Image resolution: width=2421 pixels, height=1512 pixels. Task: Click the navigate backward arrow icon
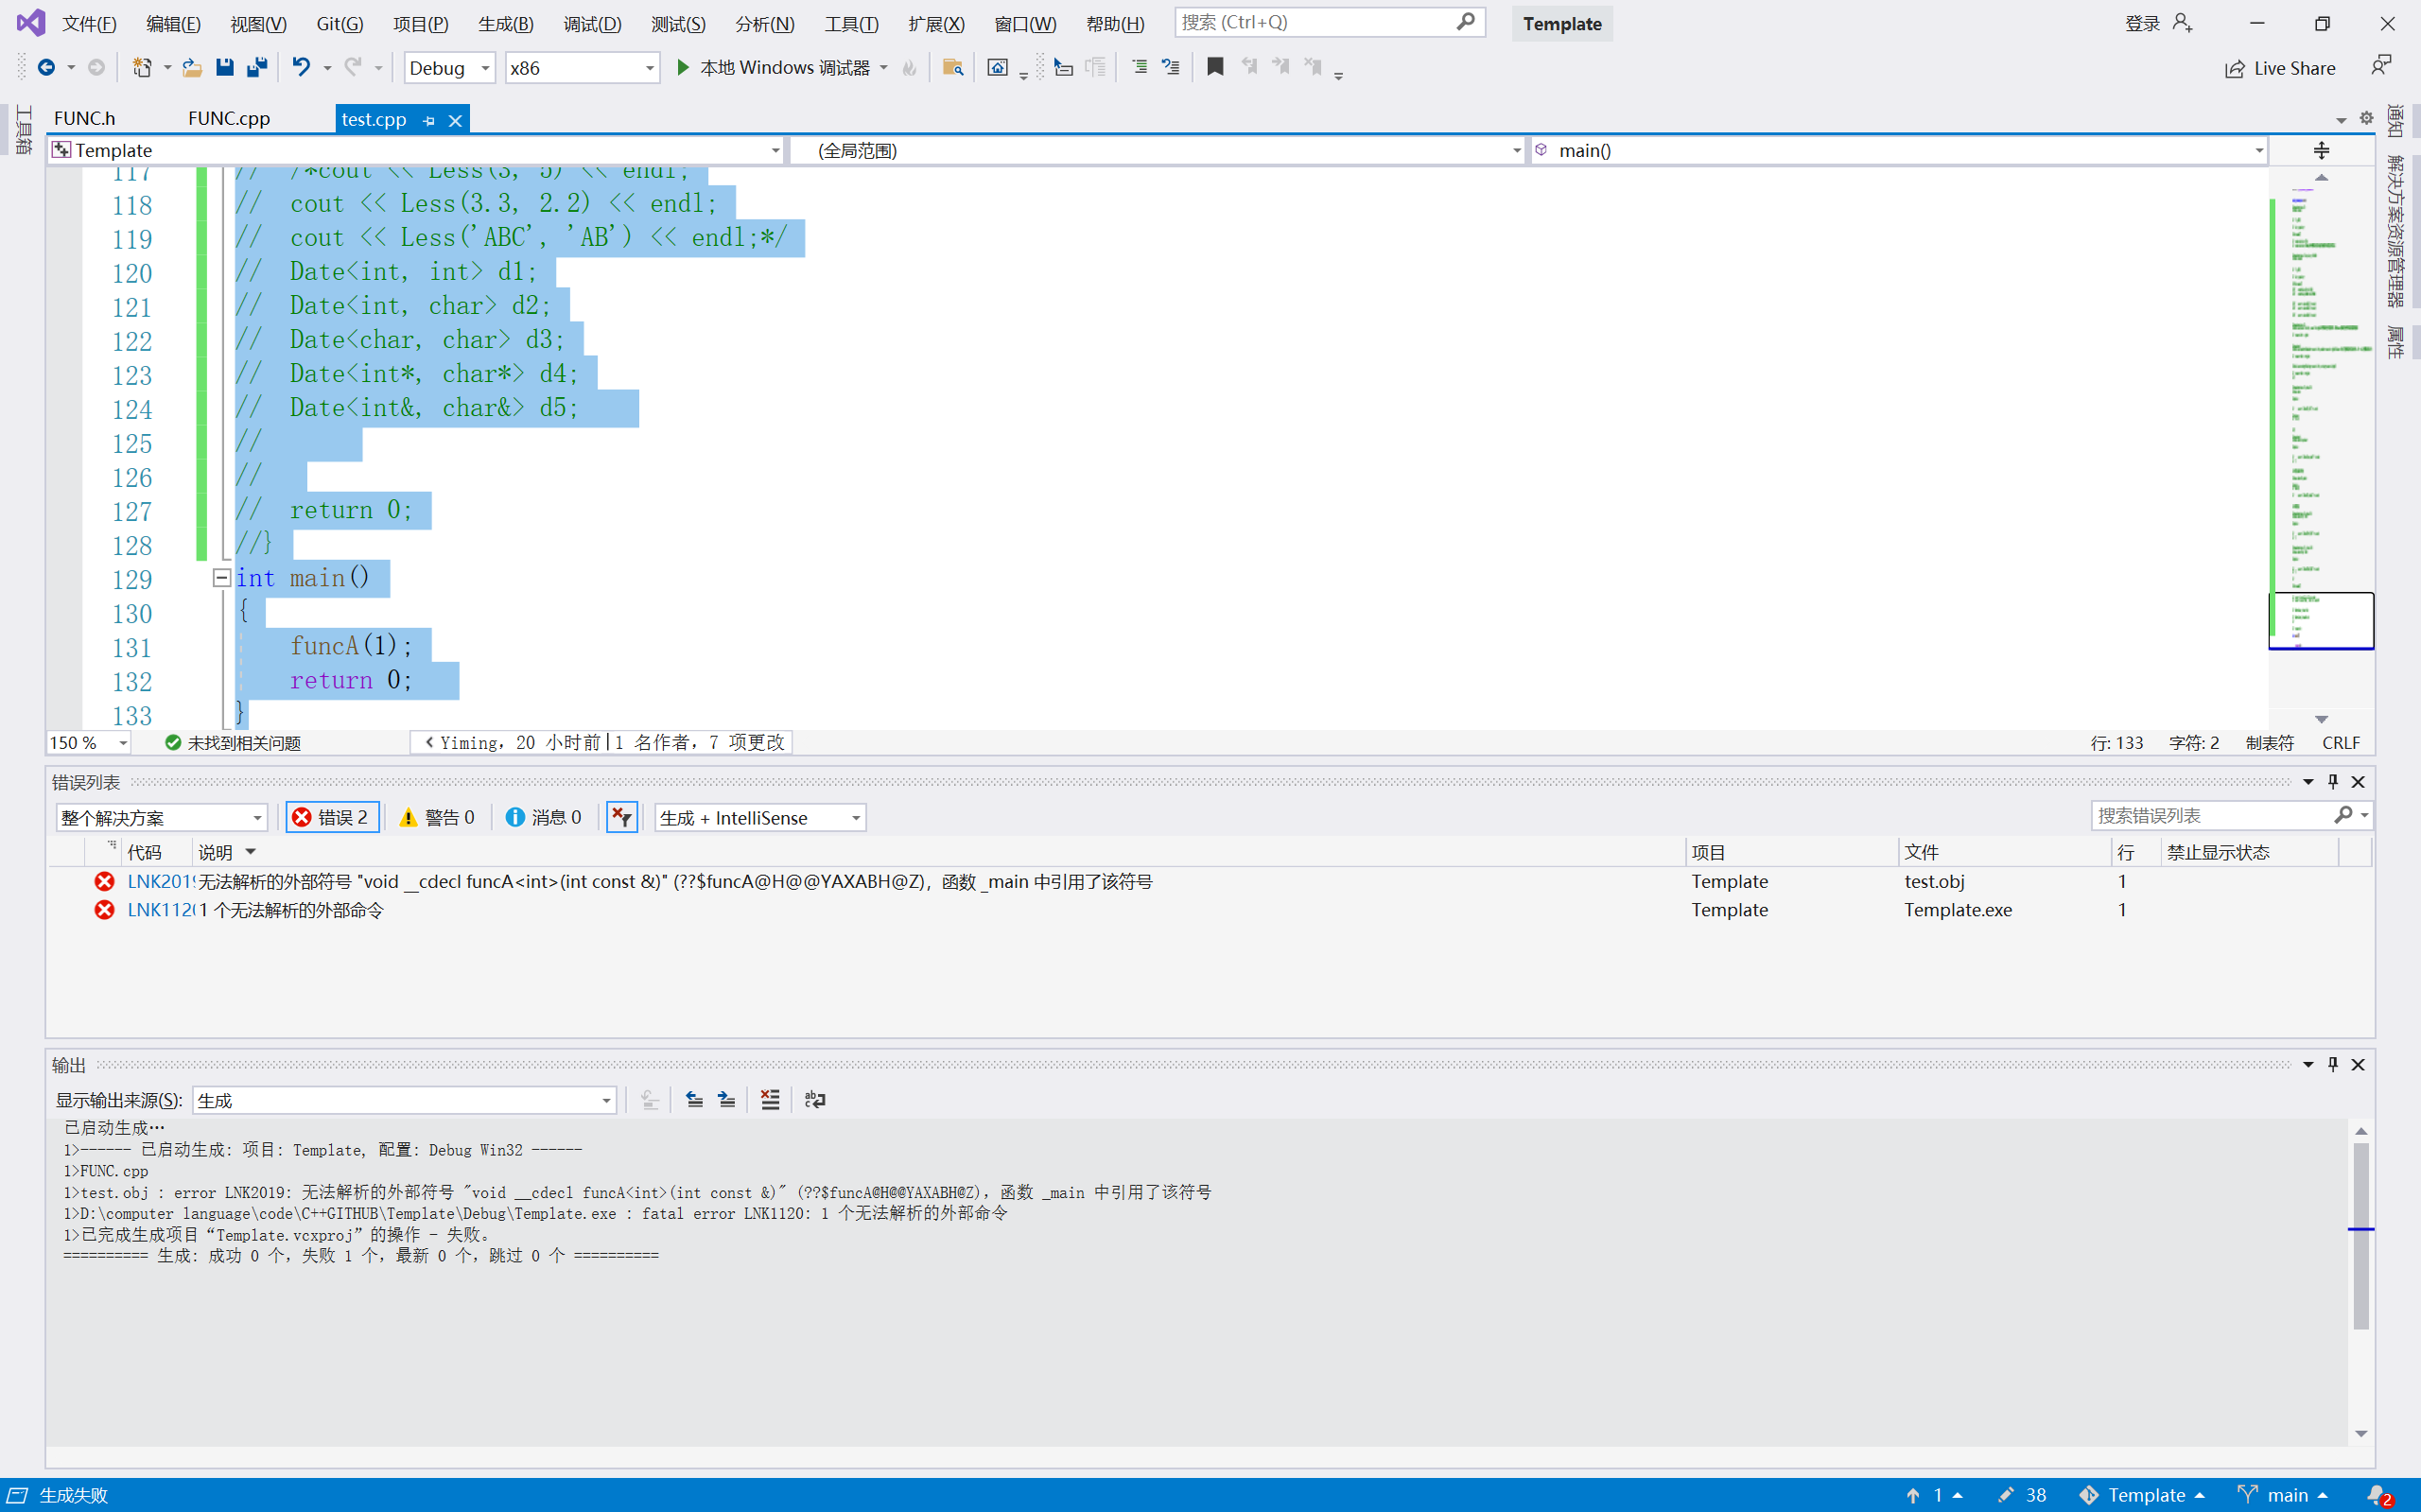pyautogui.click(x=46, y=68)
